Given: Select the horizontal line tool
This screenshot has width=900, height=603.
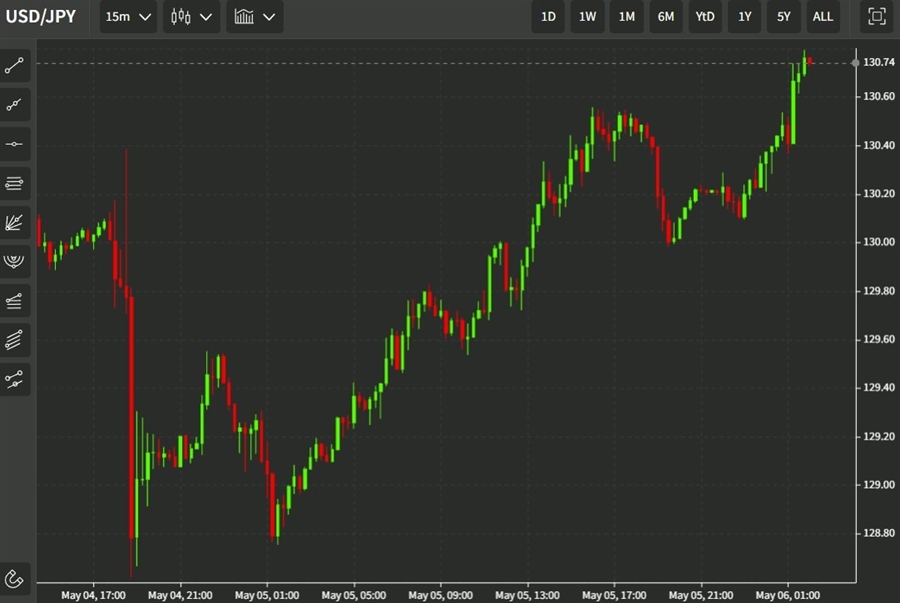Looking at the screenshot, I should (x=15, y=144).
